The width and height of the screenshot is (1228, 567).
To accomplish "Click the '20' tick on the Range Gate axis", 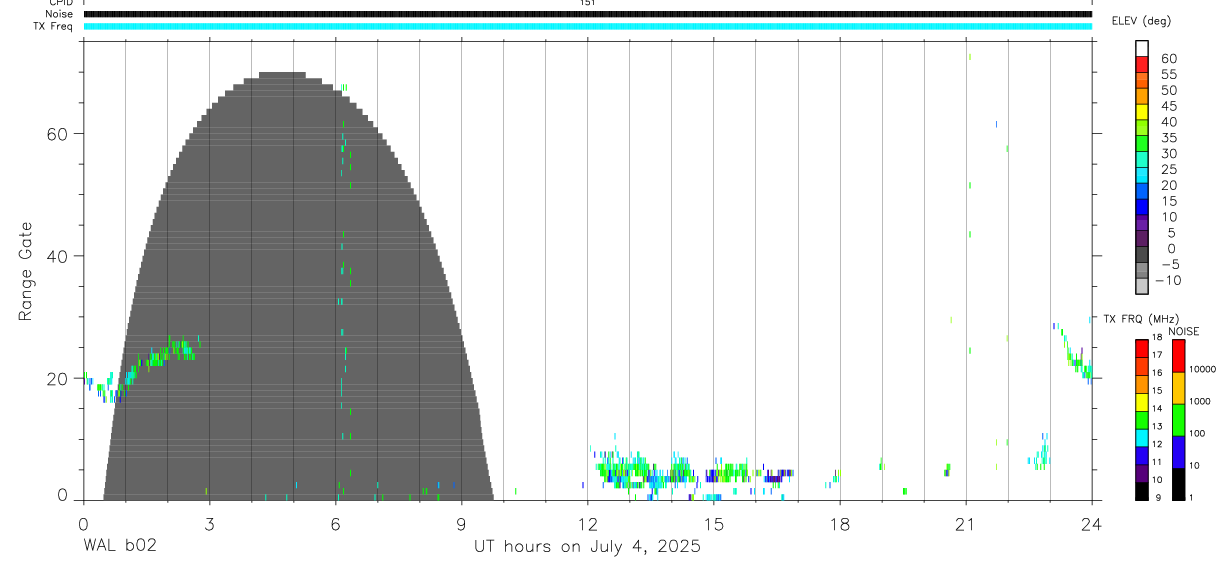I will pos(59,379).
